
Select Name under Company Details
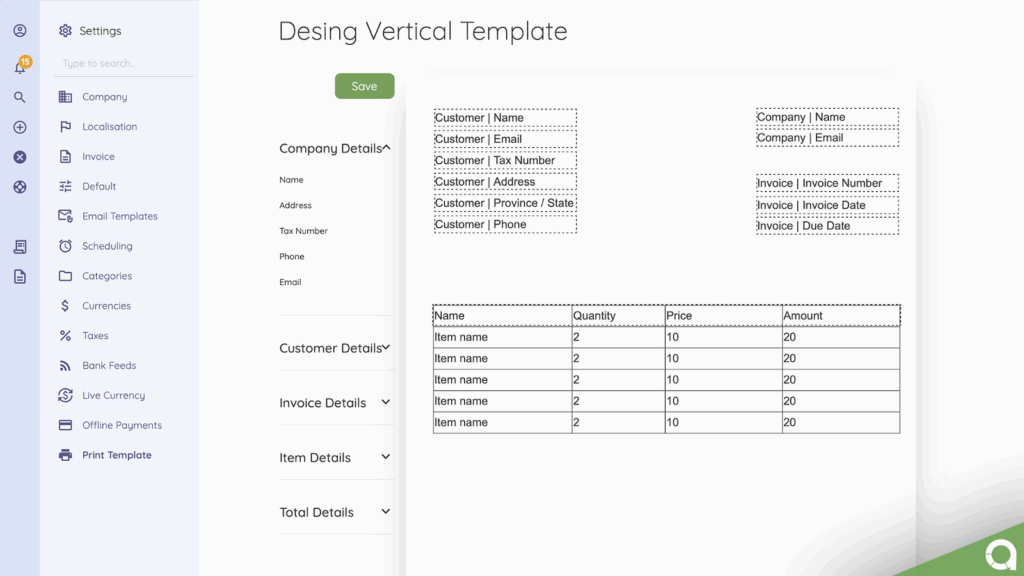pos(291,180)
